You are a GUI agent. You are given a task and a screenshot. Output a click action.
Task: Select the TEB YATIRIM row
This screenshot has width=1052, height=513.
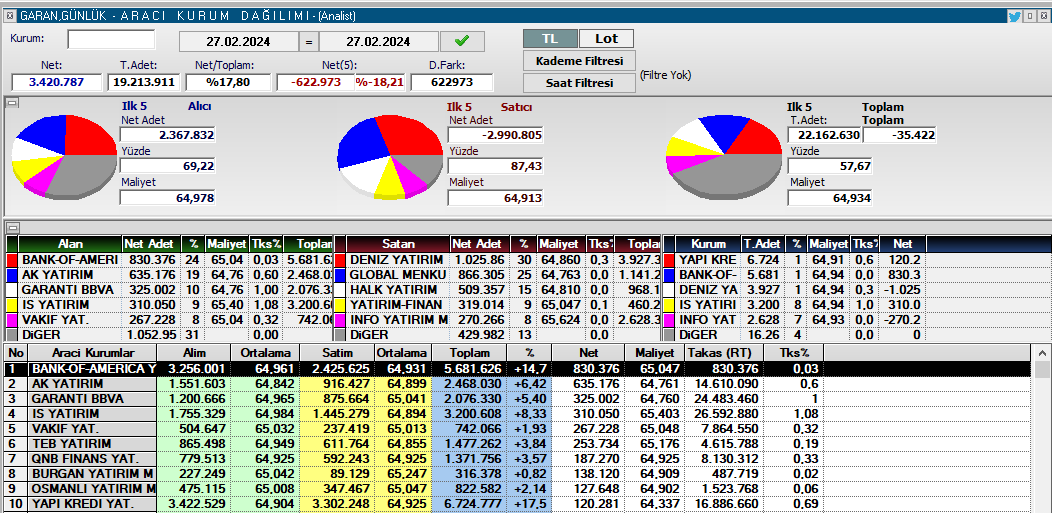tap(518, 443)
